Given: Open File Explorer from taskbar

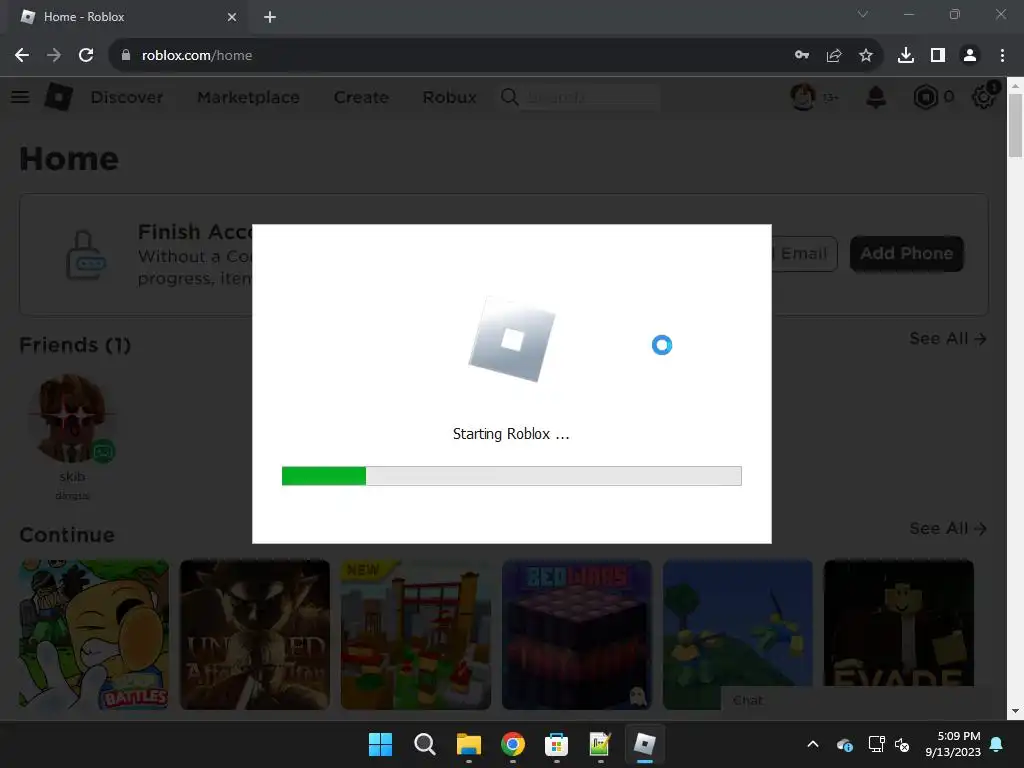Looking at the screenshot, I should pos(468,744).
